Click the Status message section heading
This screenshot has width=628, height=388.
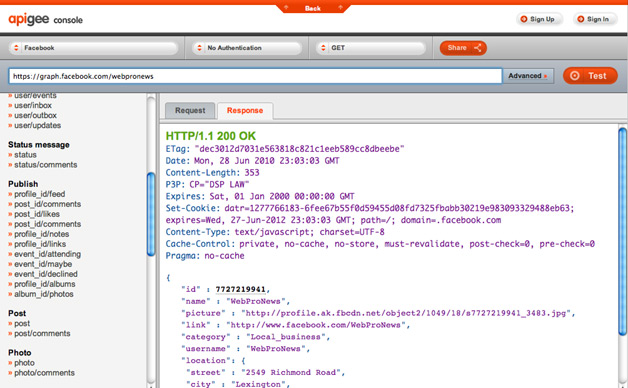tap(38, 145)
